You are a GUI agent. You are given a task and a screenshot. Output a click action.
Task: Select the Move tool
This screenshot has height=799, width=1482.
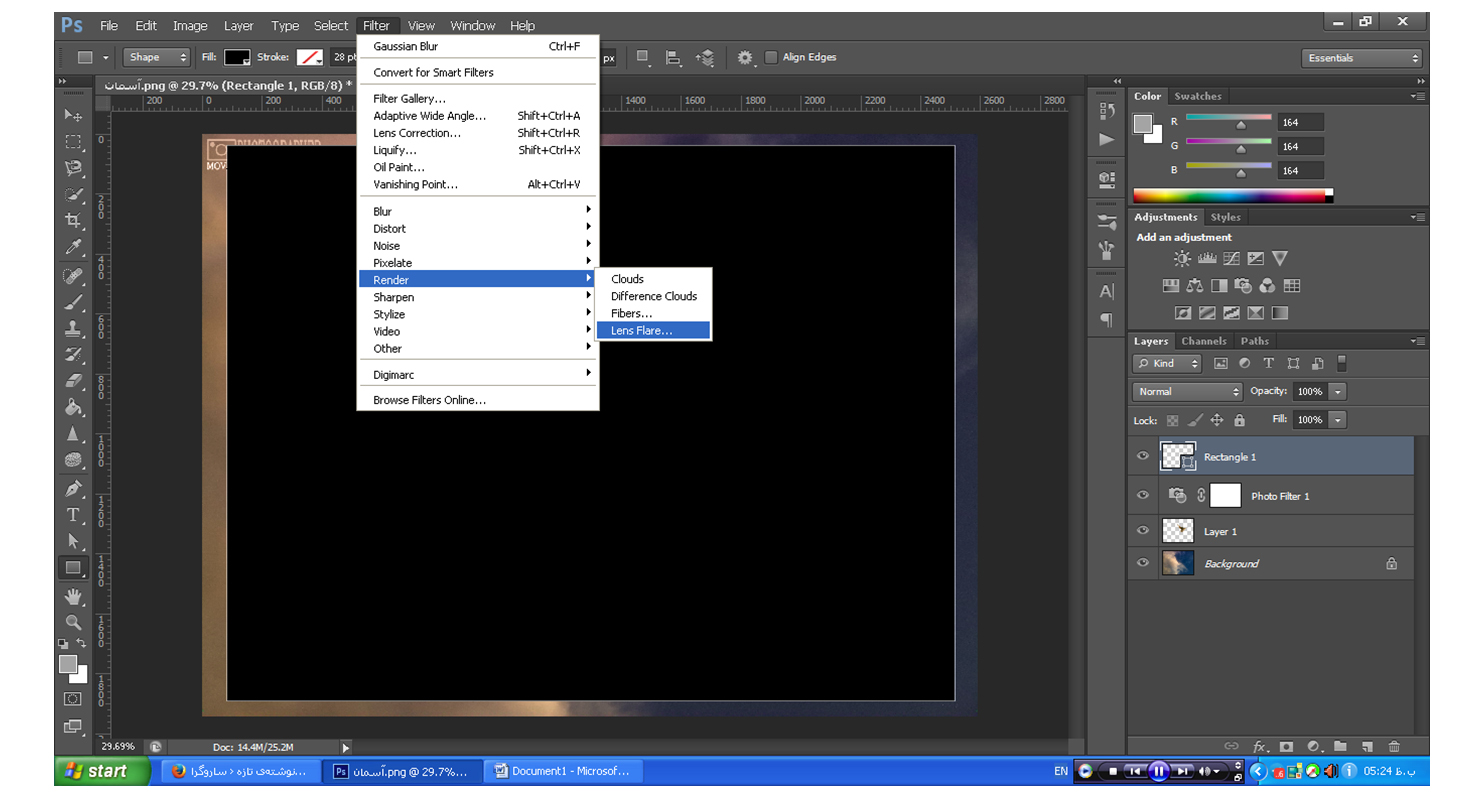click(x=73, y=116)
